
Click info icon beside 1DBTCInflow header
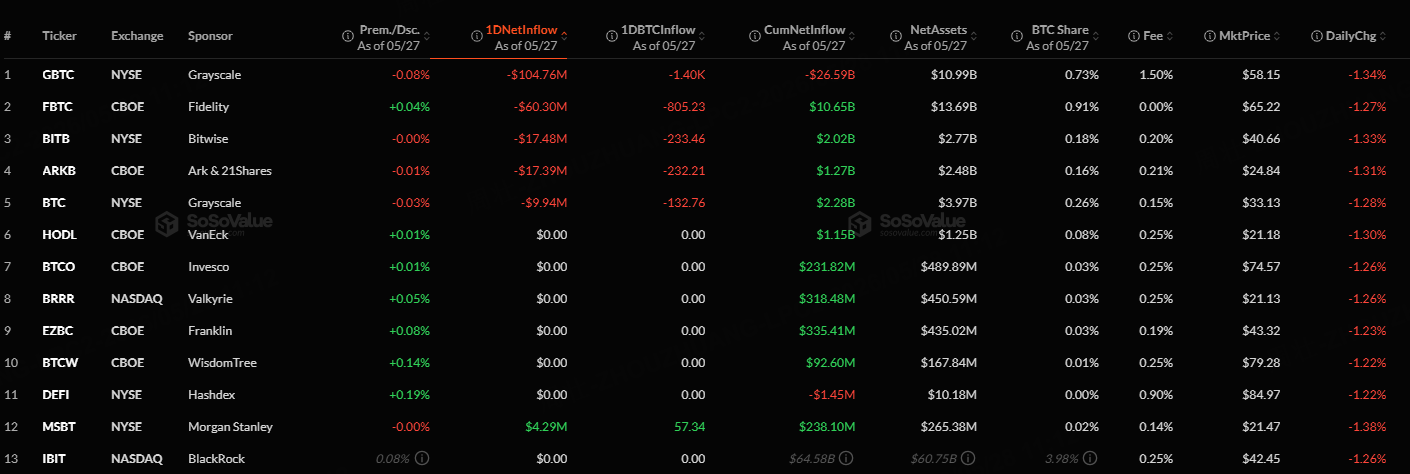tap(613, 36)
